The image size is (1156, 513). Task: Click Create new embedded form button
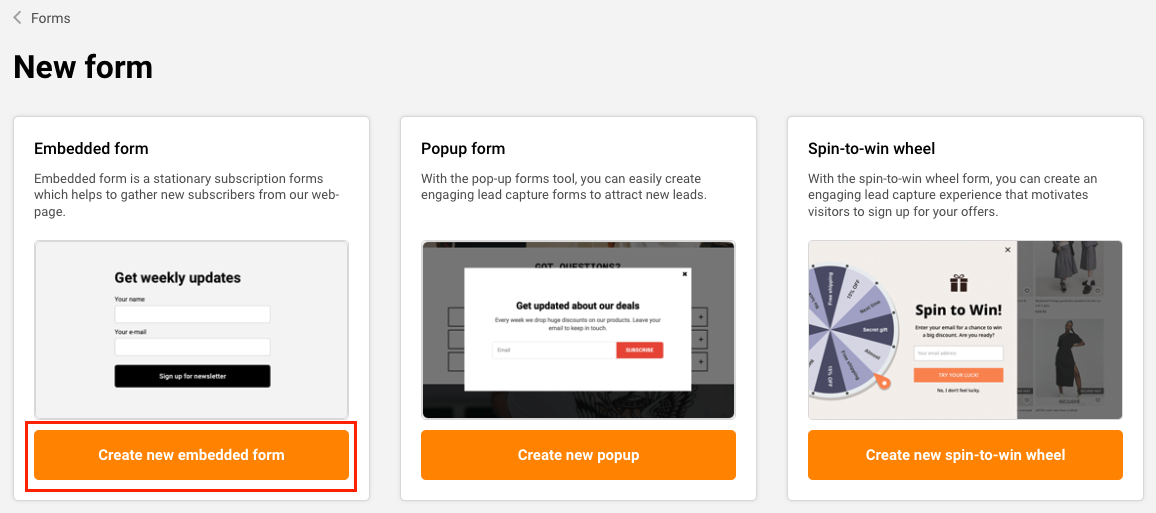tap(191, 455)
